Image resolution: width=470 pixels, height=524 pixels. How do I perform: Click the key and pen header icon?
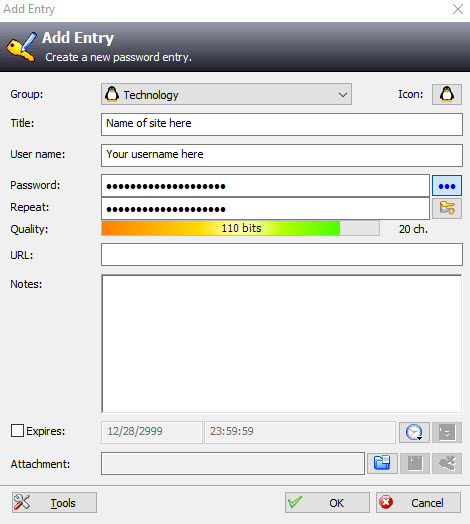pyautogui.click(x=22, y=46)
